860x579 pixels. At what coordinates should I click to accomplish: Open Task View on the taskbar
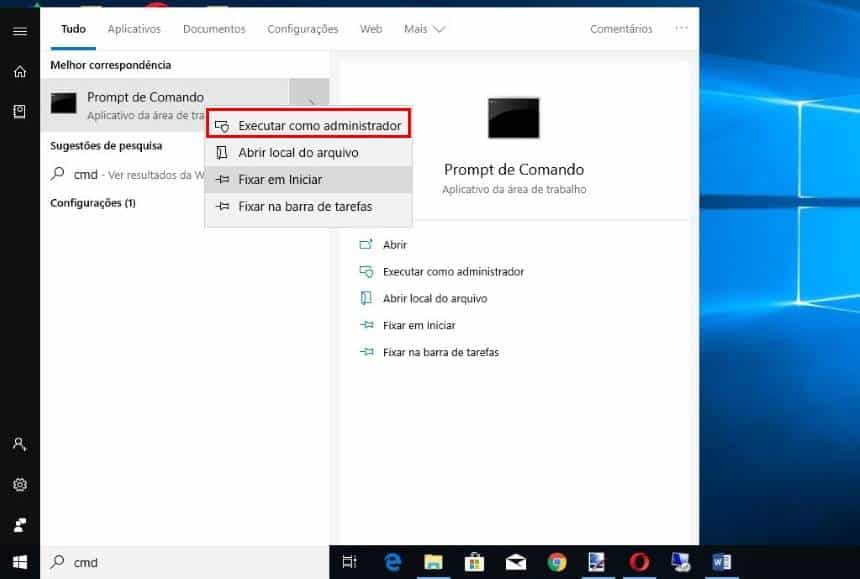[x=349, y=562]
